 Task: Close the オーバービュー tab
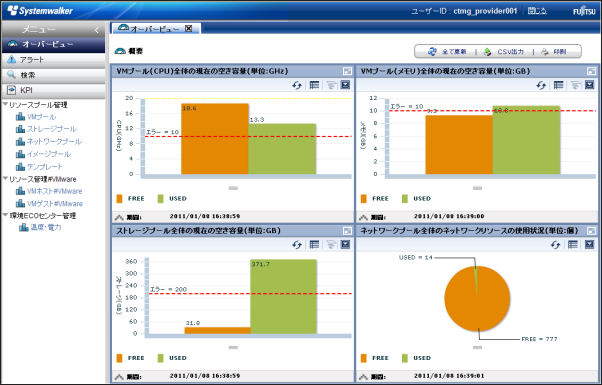point(189,29)
